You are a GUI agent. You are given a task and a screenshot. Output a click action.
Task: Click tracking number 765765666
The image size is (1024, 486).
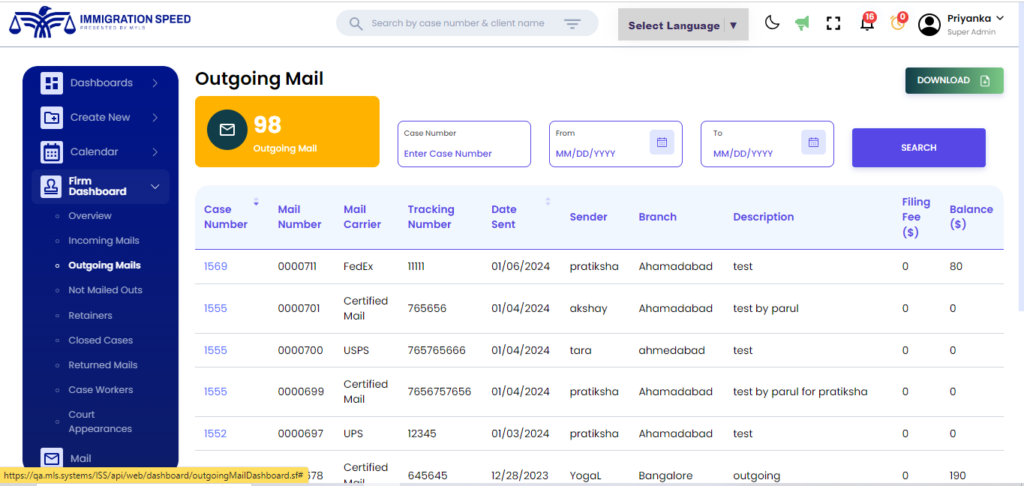tap(437, 350)
